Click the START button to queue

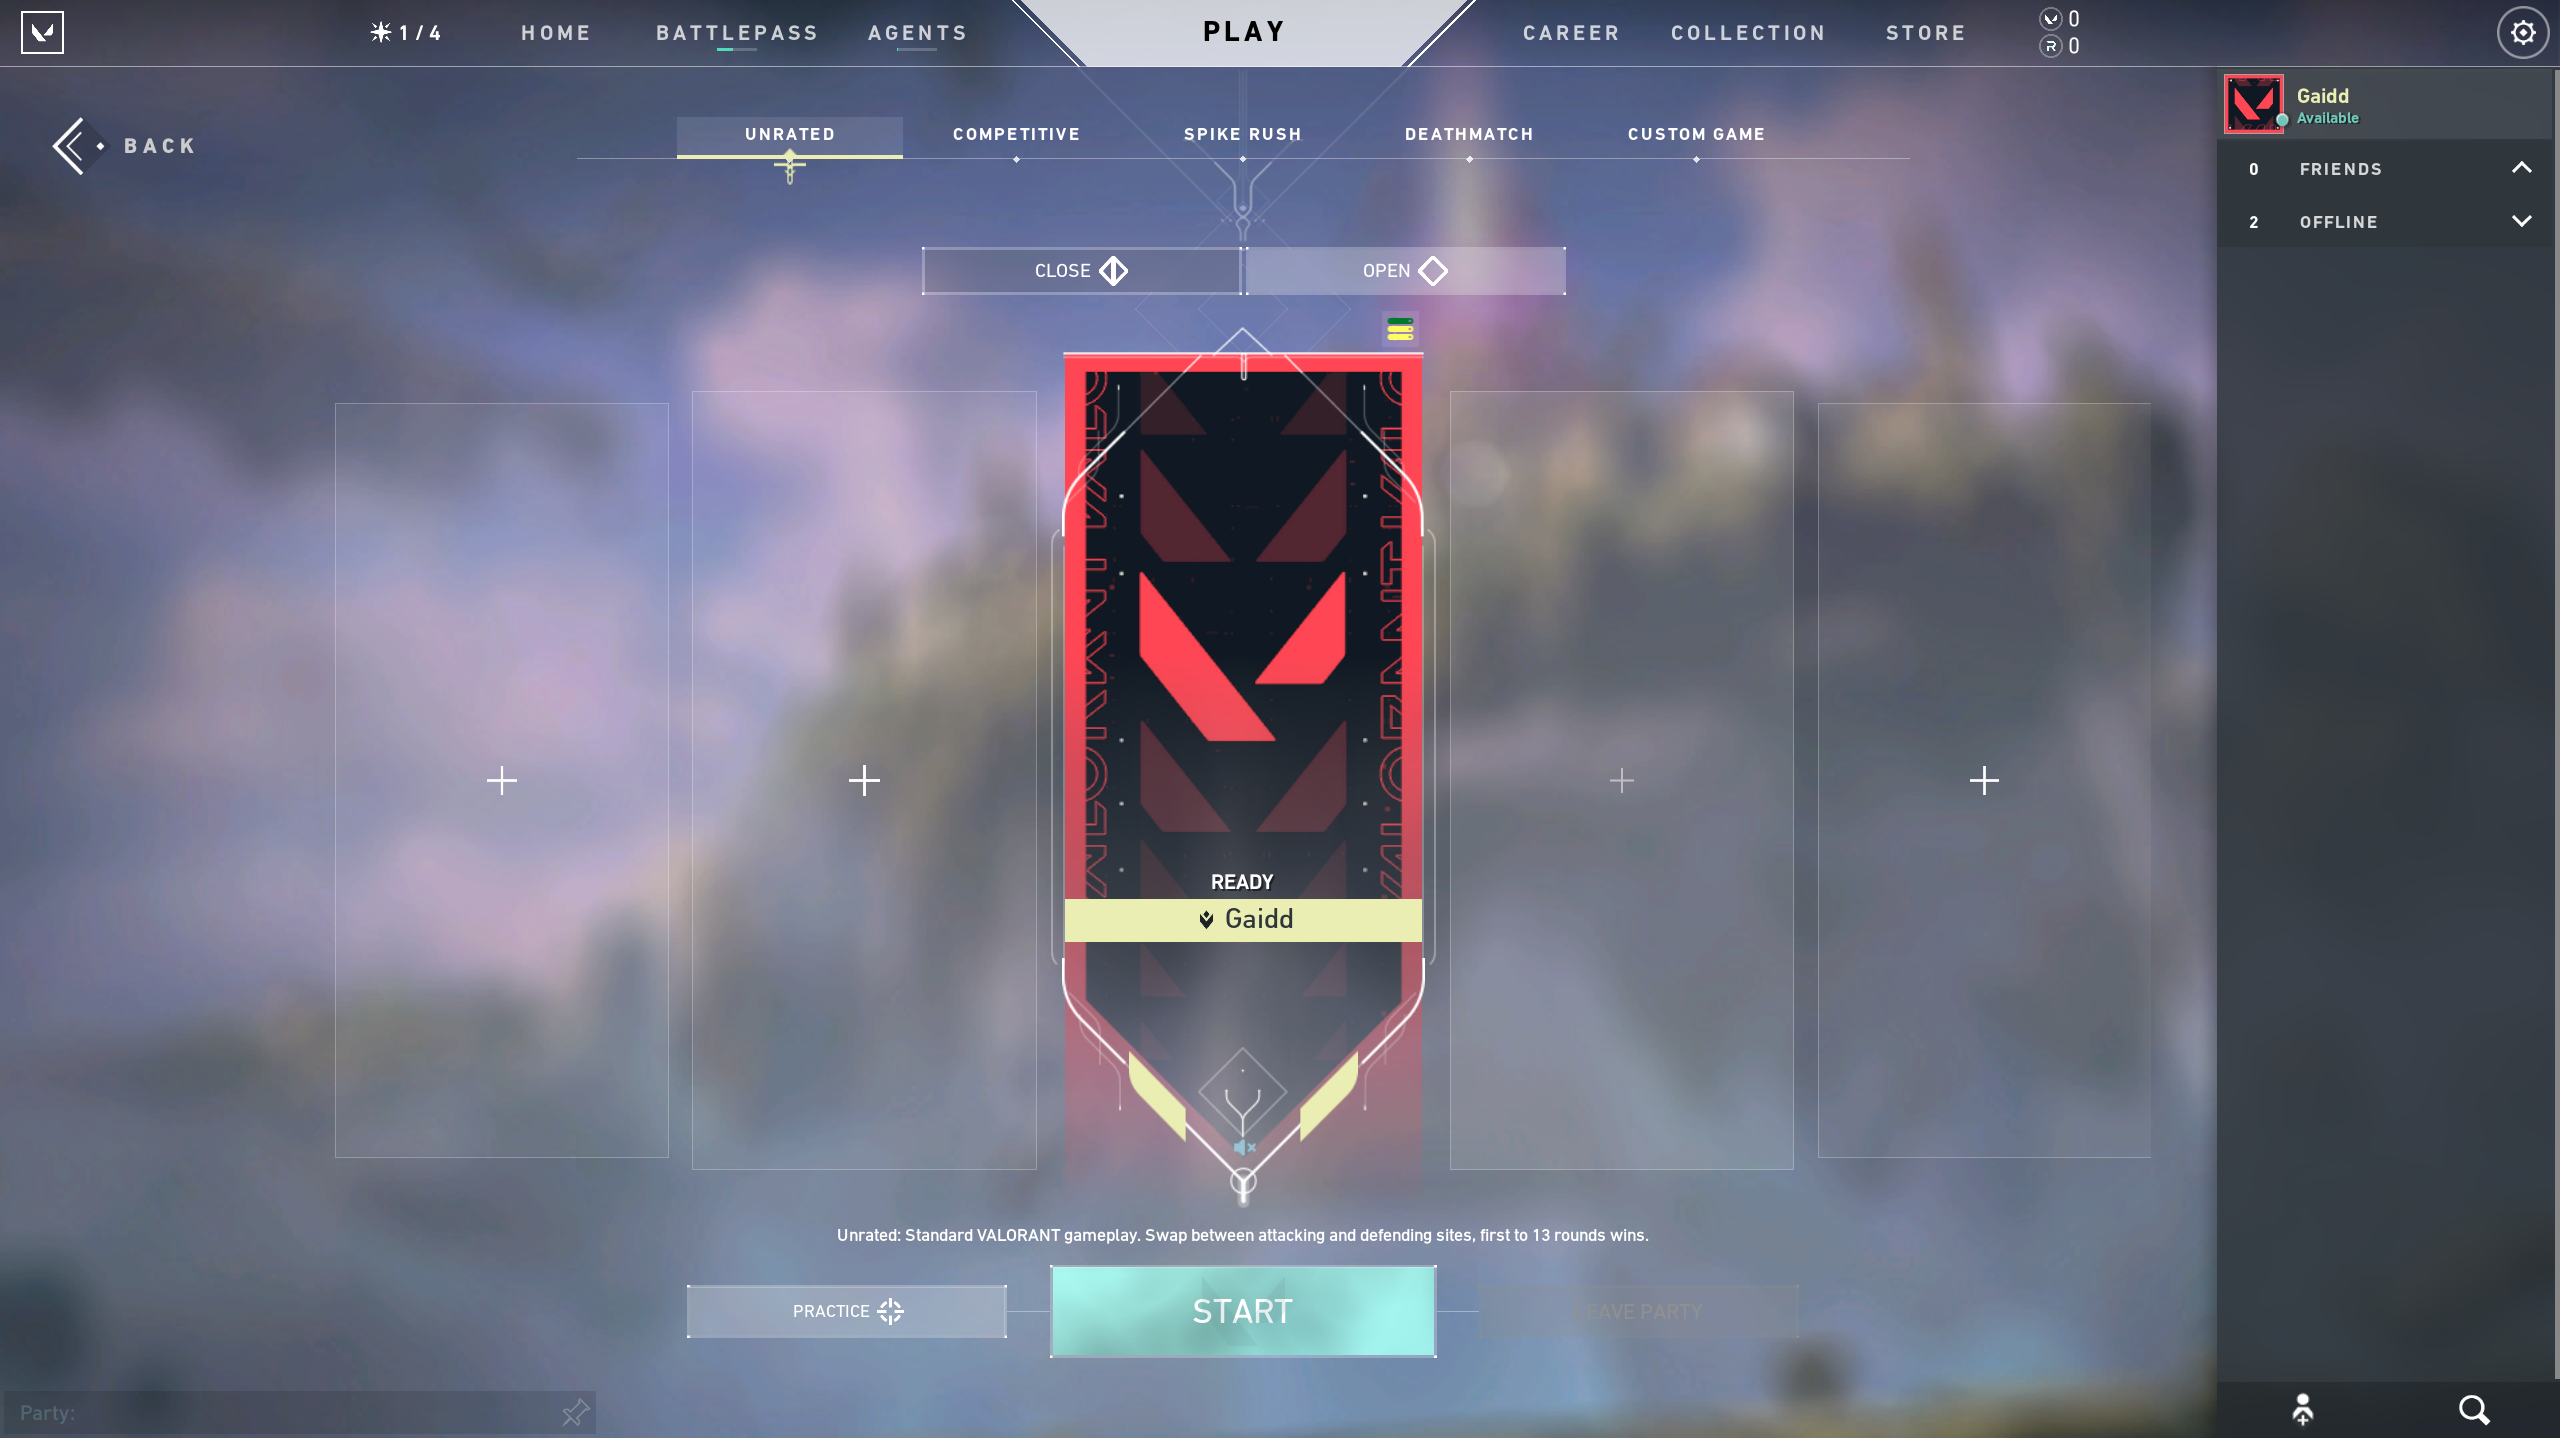click(x=1243, y=1310)
